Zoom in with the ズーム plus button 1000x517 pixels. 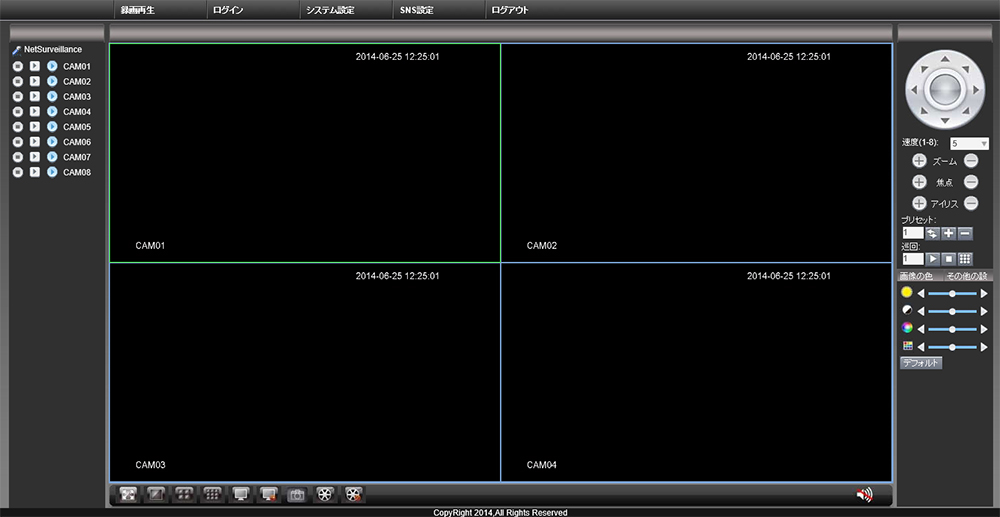click(x=919, y=161)
